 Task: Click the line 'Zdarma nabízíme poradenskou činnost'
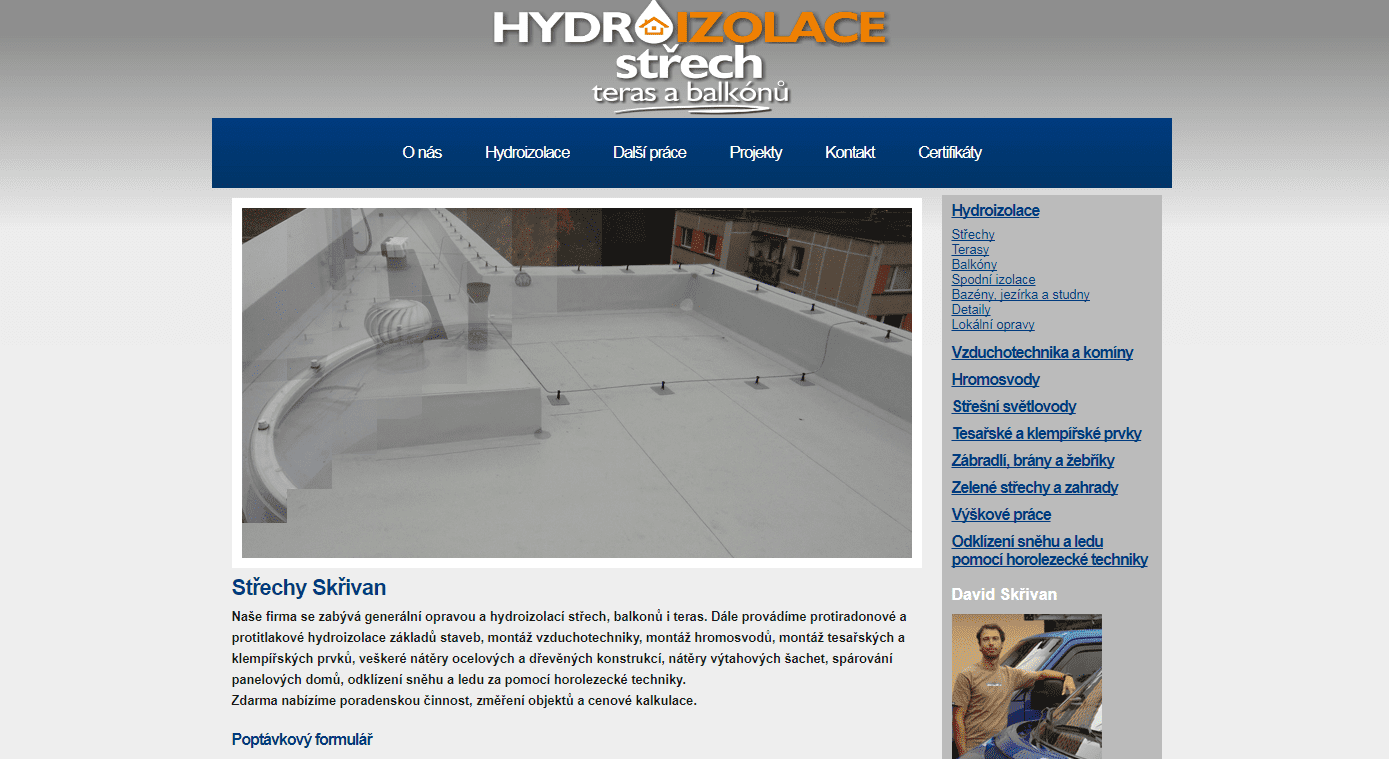click(x=464, y=700)
